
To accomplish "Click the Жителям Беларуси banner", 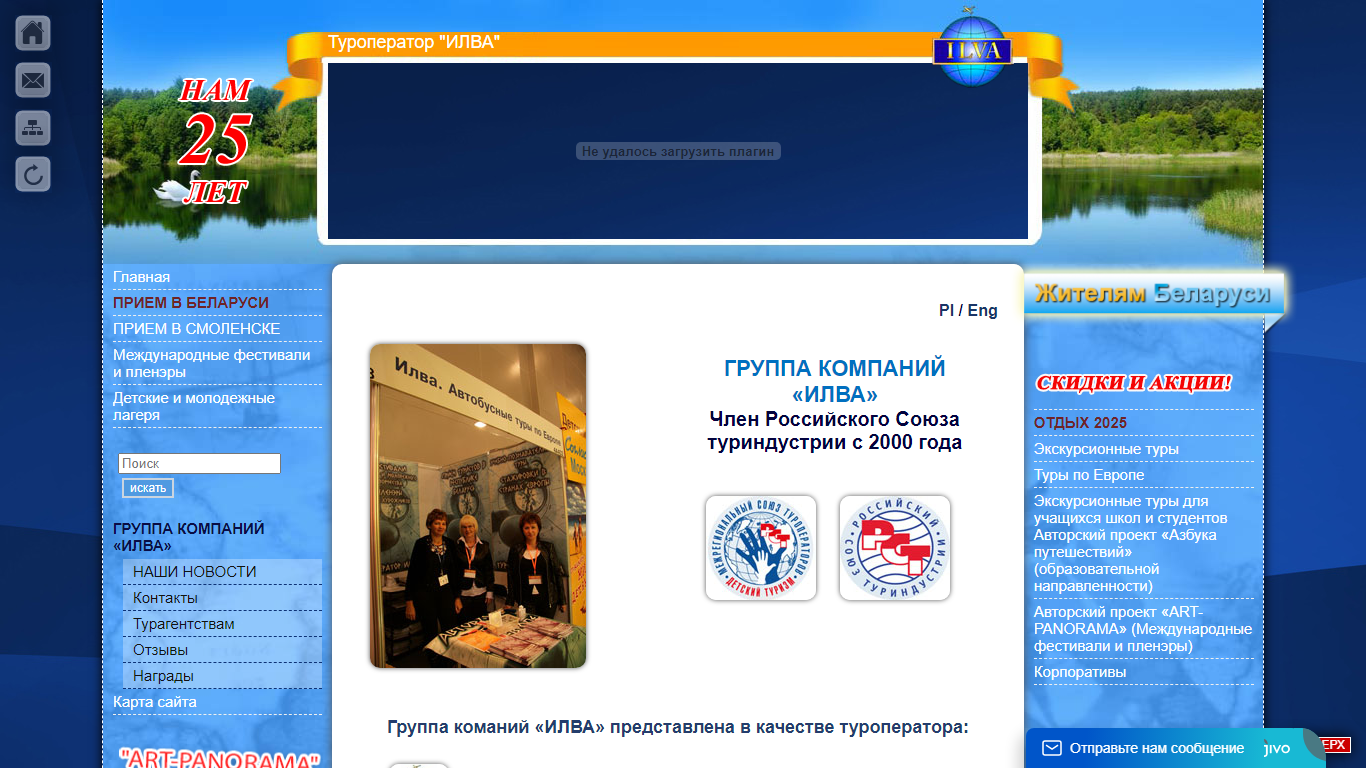I will tap(1153, 294).
